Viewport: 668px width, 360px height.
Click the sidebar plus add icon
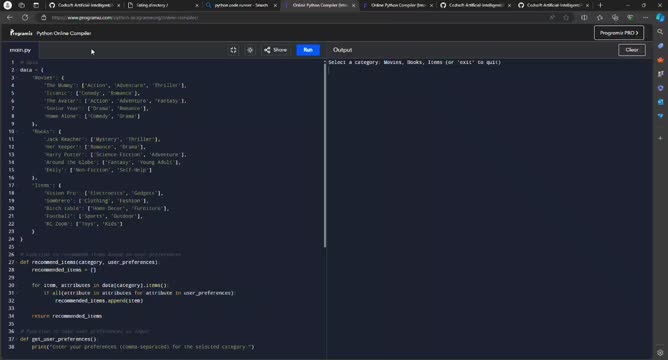click(x=660, y=138)
